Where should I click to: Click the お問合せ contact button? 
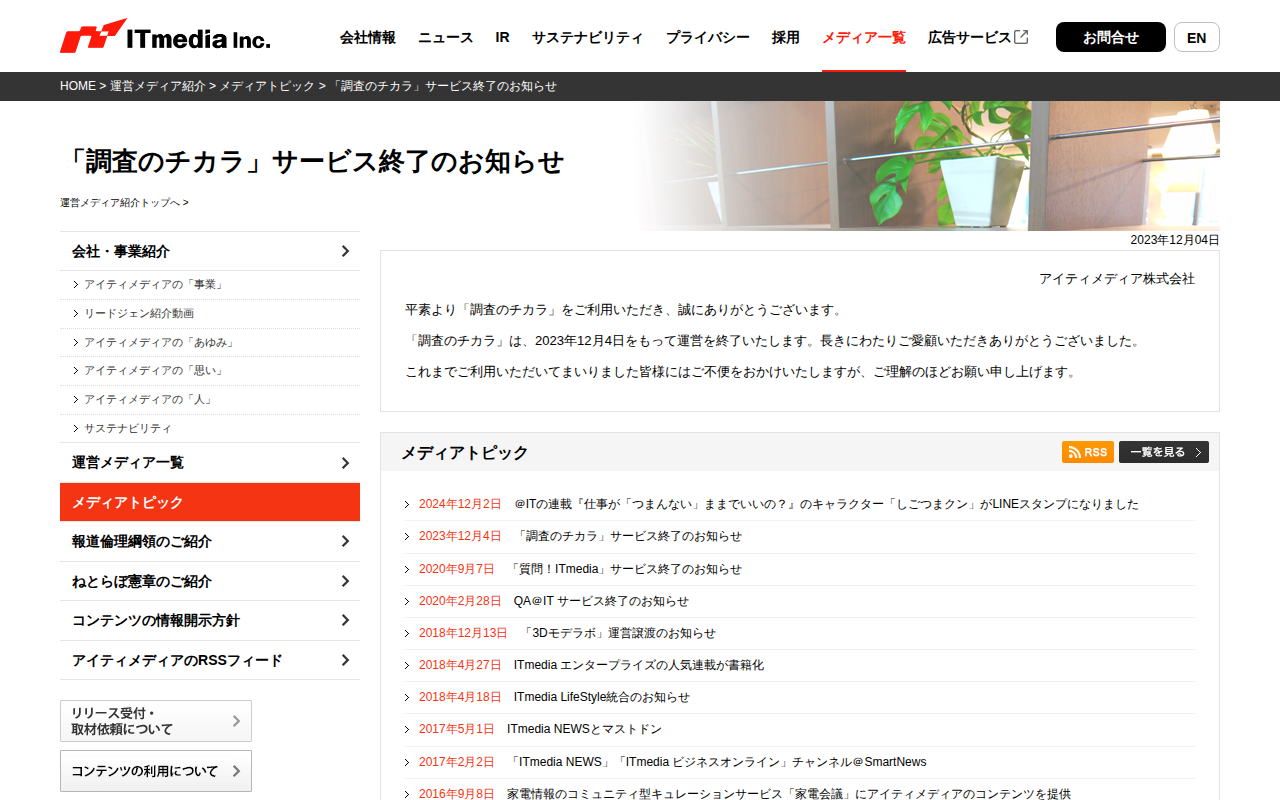point(1111,37)
